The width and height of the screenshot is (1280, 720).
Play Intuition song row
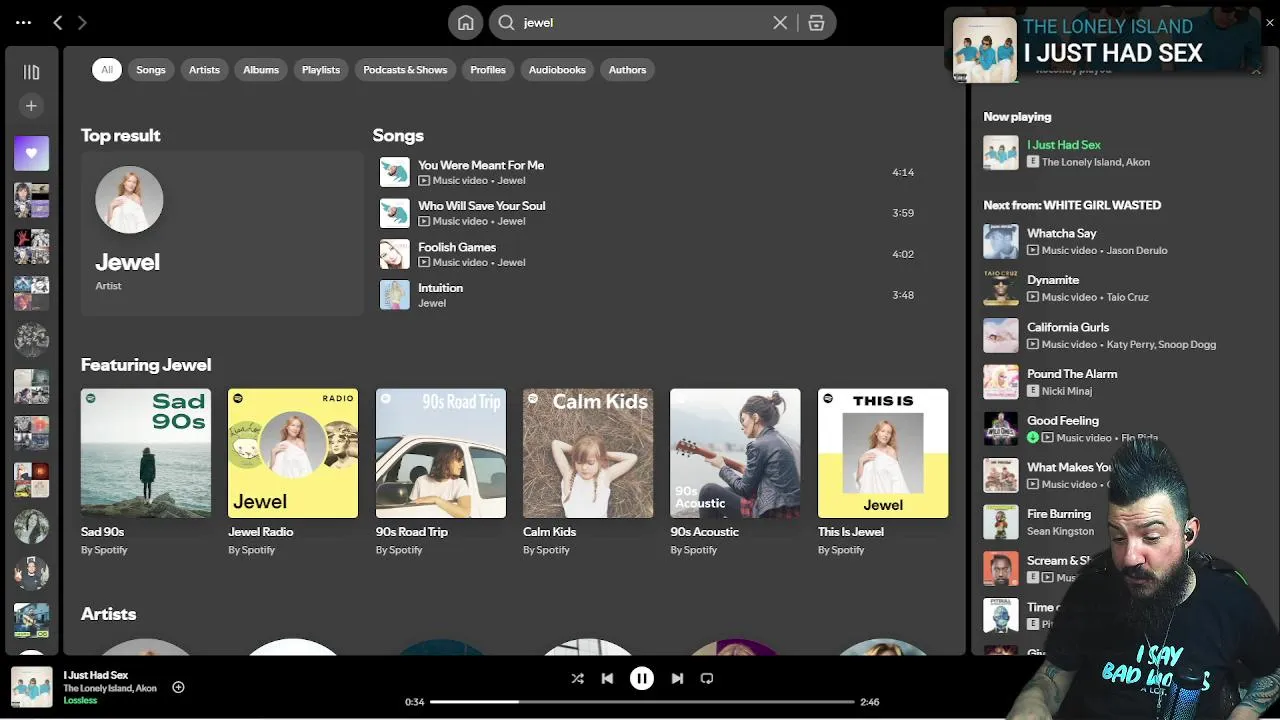point(646,295)
